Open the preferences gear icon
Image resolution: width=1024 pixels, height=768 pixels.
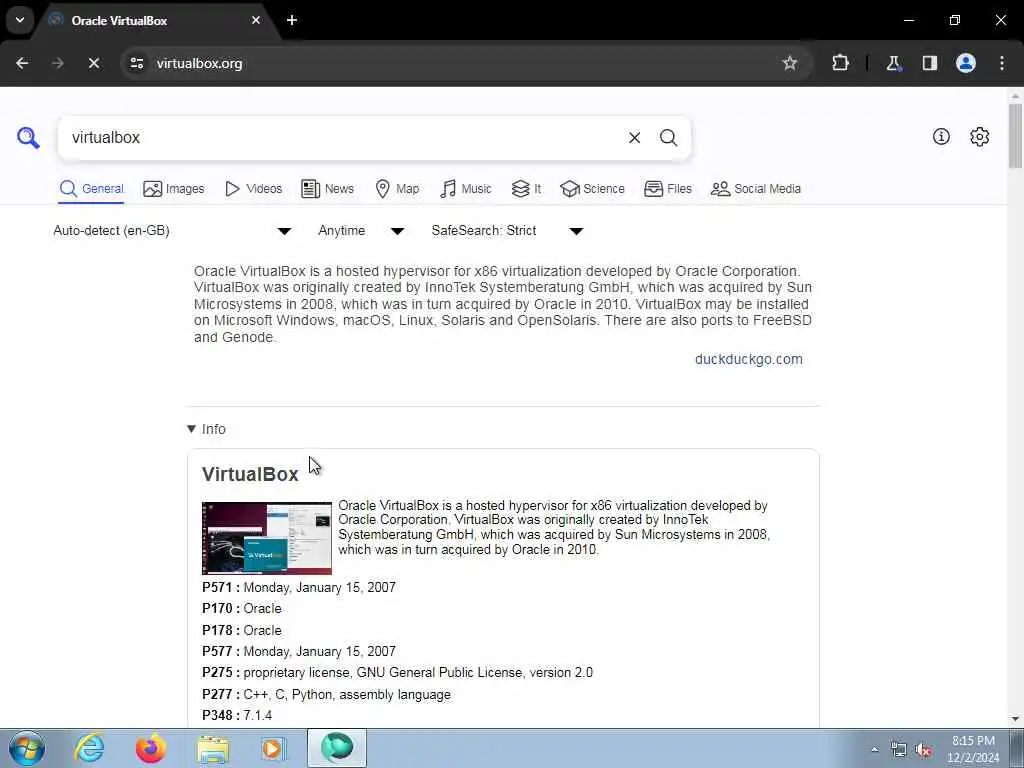pos(979,136)
